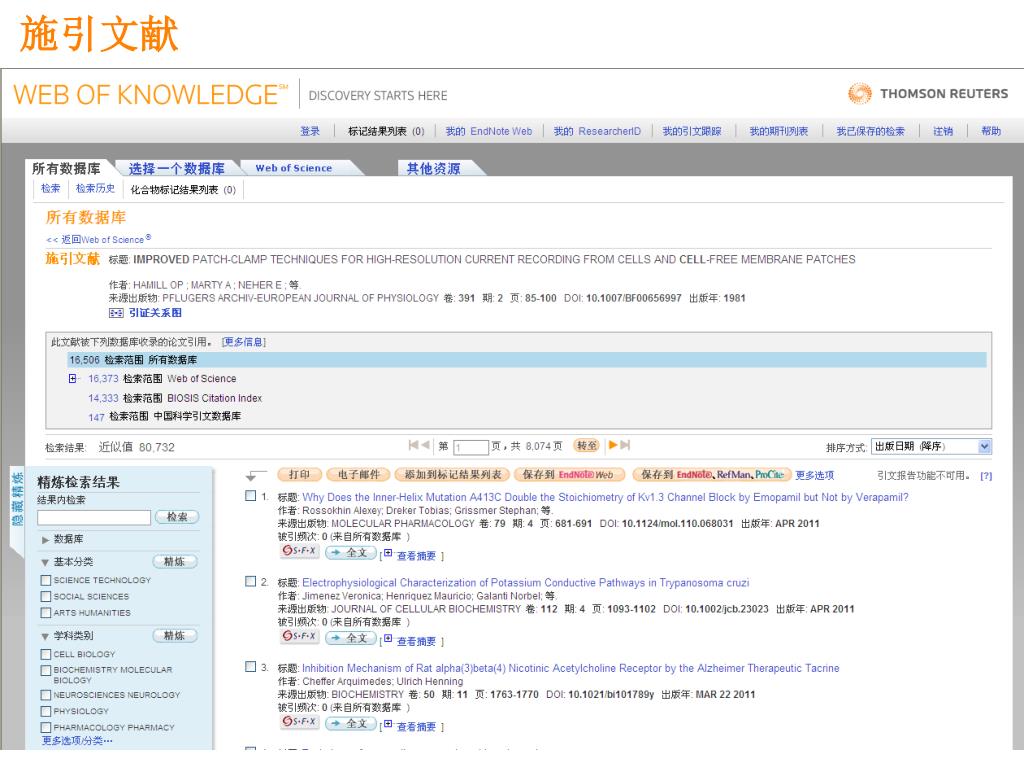Click 返回Web of Science link
The height and width of the screenshot is (768, 1024).
coord(99,240)
